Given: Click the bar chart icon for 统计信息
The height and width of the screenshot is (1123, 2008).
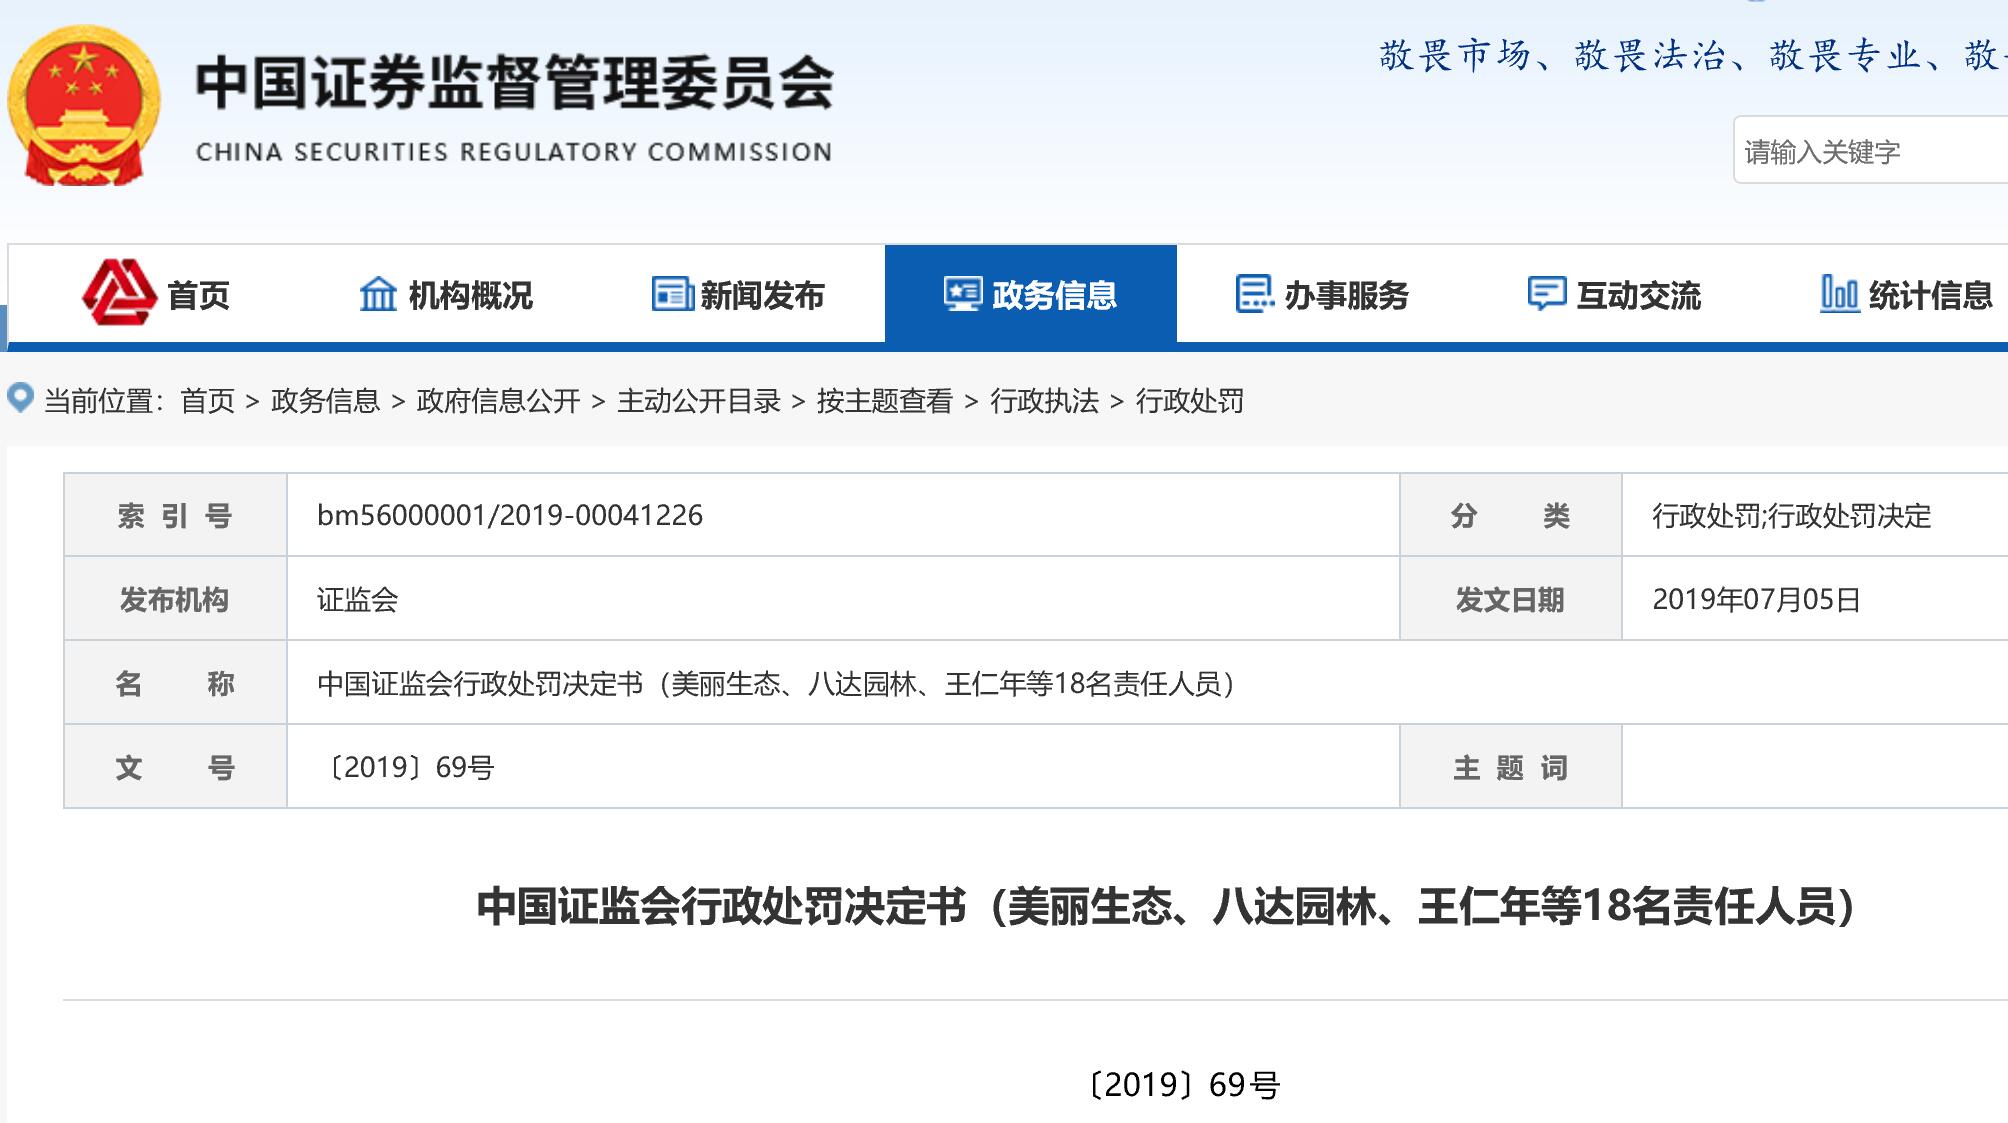Looking at the screenshot, I should pyautogui.click(x=1838, y=294).
